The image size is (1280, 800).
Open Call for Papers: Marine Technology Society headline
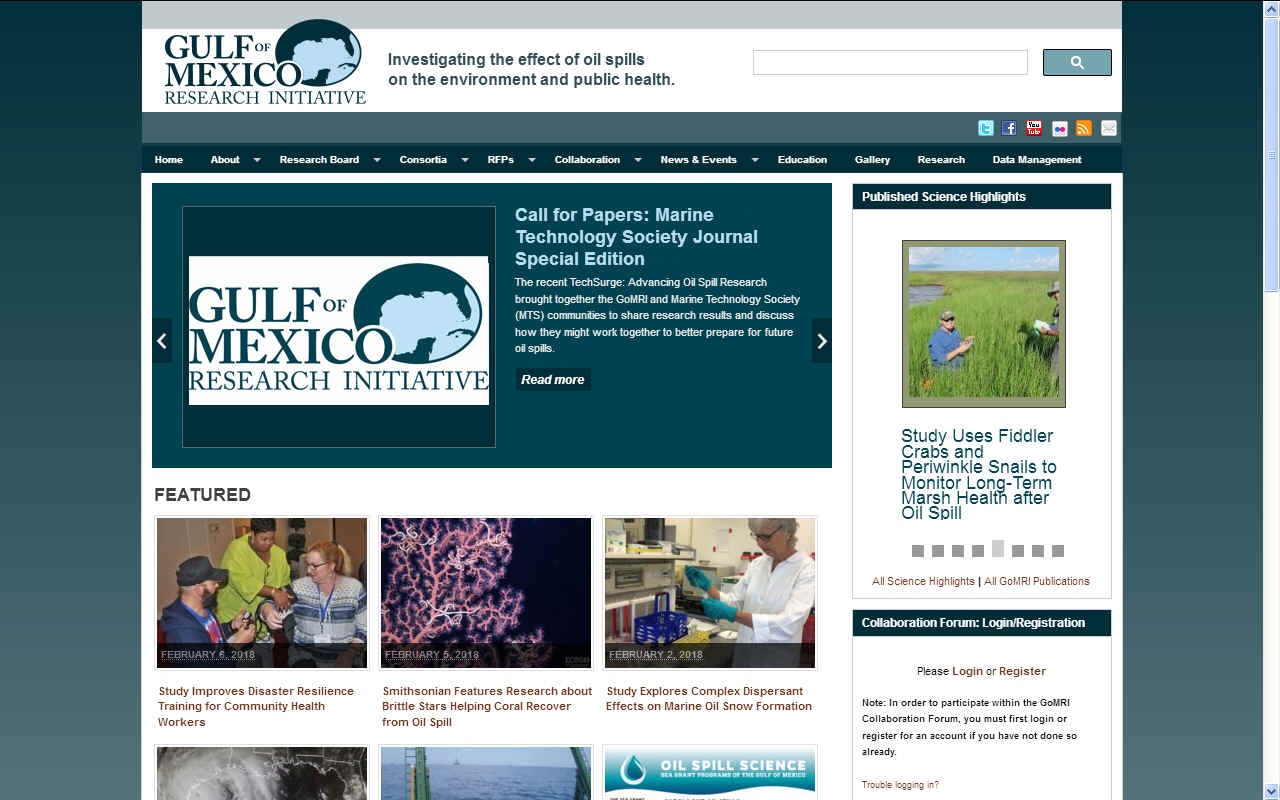pyautogui.click(x=636, y=237)
